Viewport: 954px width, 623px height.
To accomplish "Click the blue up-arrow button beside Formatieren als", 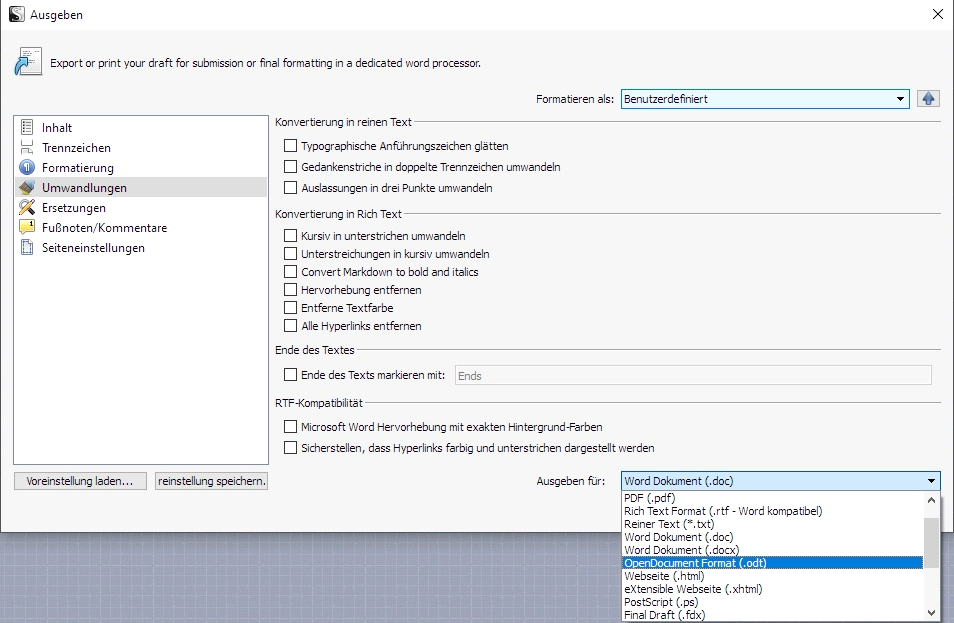I will [928, 99].
